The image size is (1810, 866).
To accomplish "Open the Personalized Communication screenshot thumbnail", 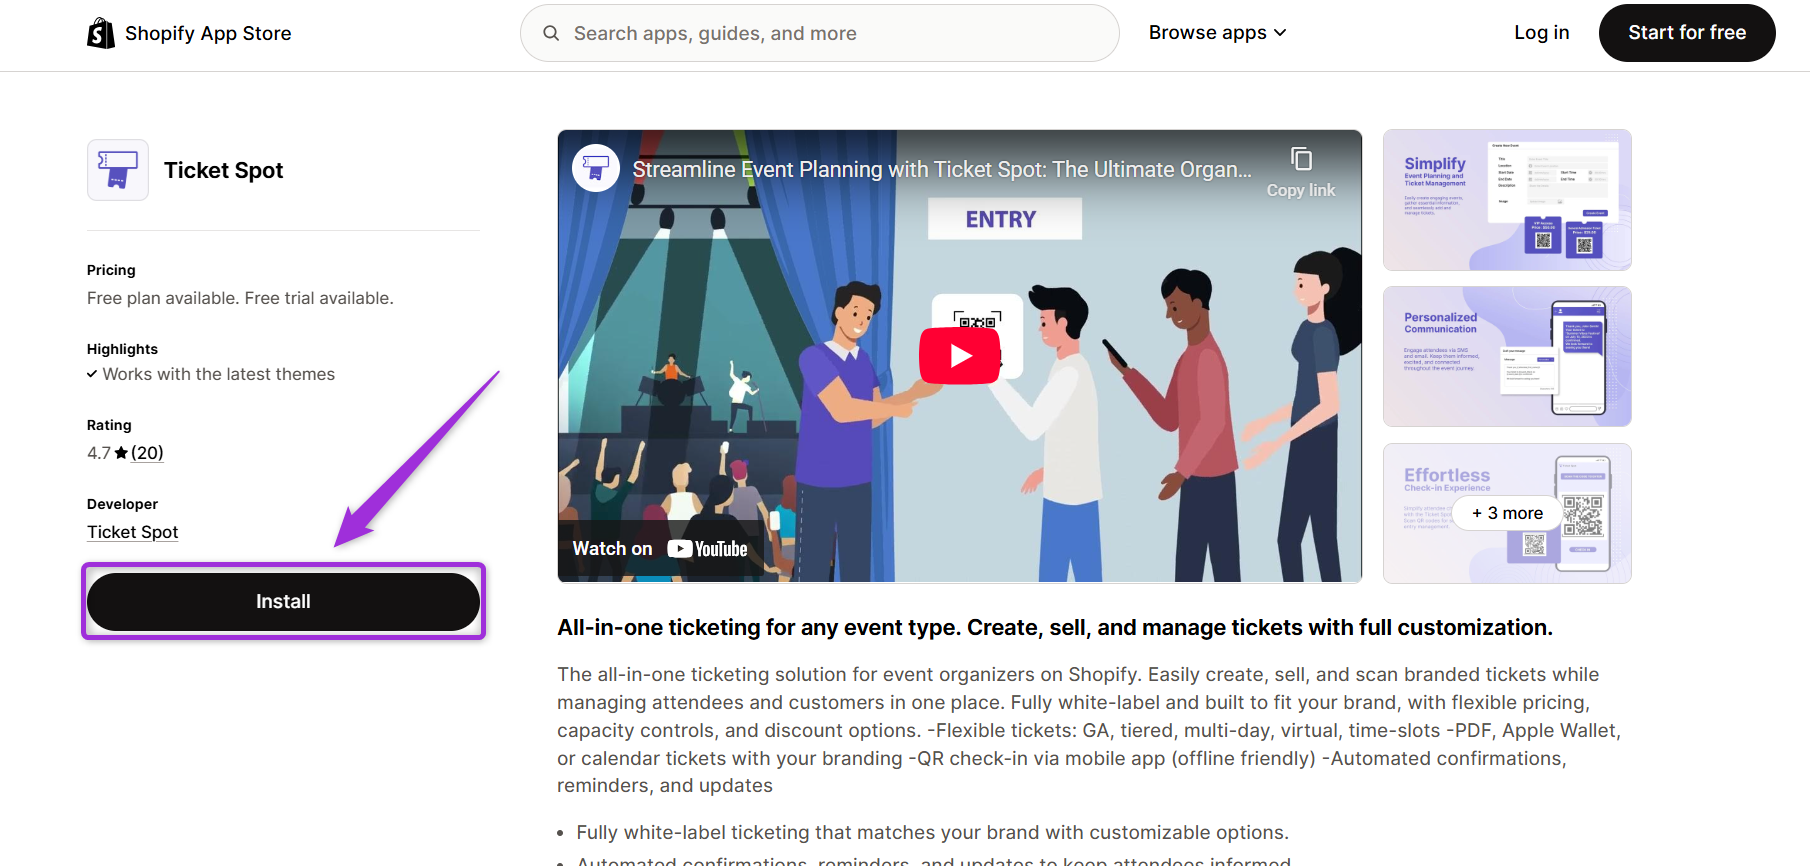I will [x=1507, y=357].
